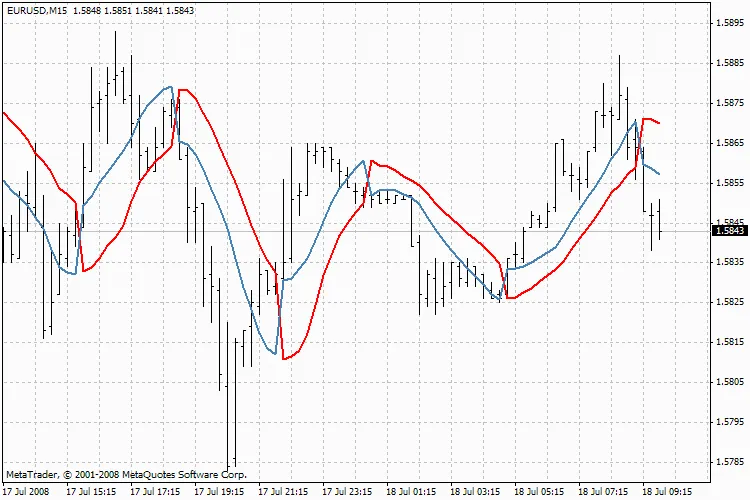
Task: Select the 17 Jul 15:15 time label
Action: pyautogui.click(x=91, y=492)
